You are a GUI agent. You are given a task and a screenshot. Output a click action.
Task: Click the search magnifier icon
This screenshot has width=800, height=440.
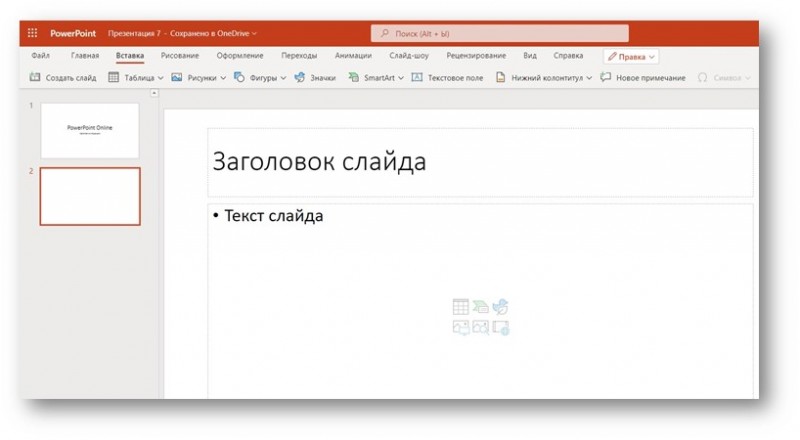(x=385, y=33)
